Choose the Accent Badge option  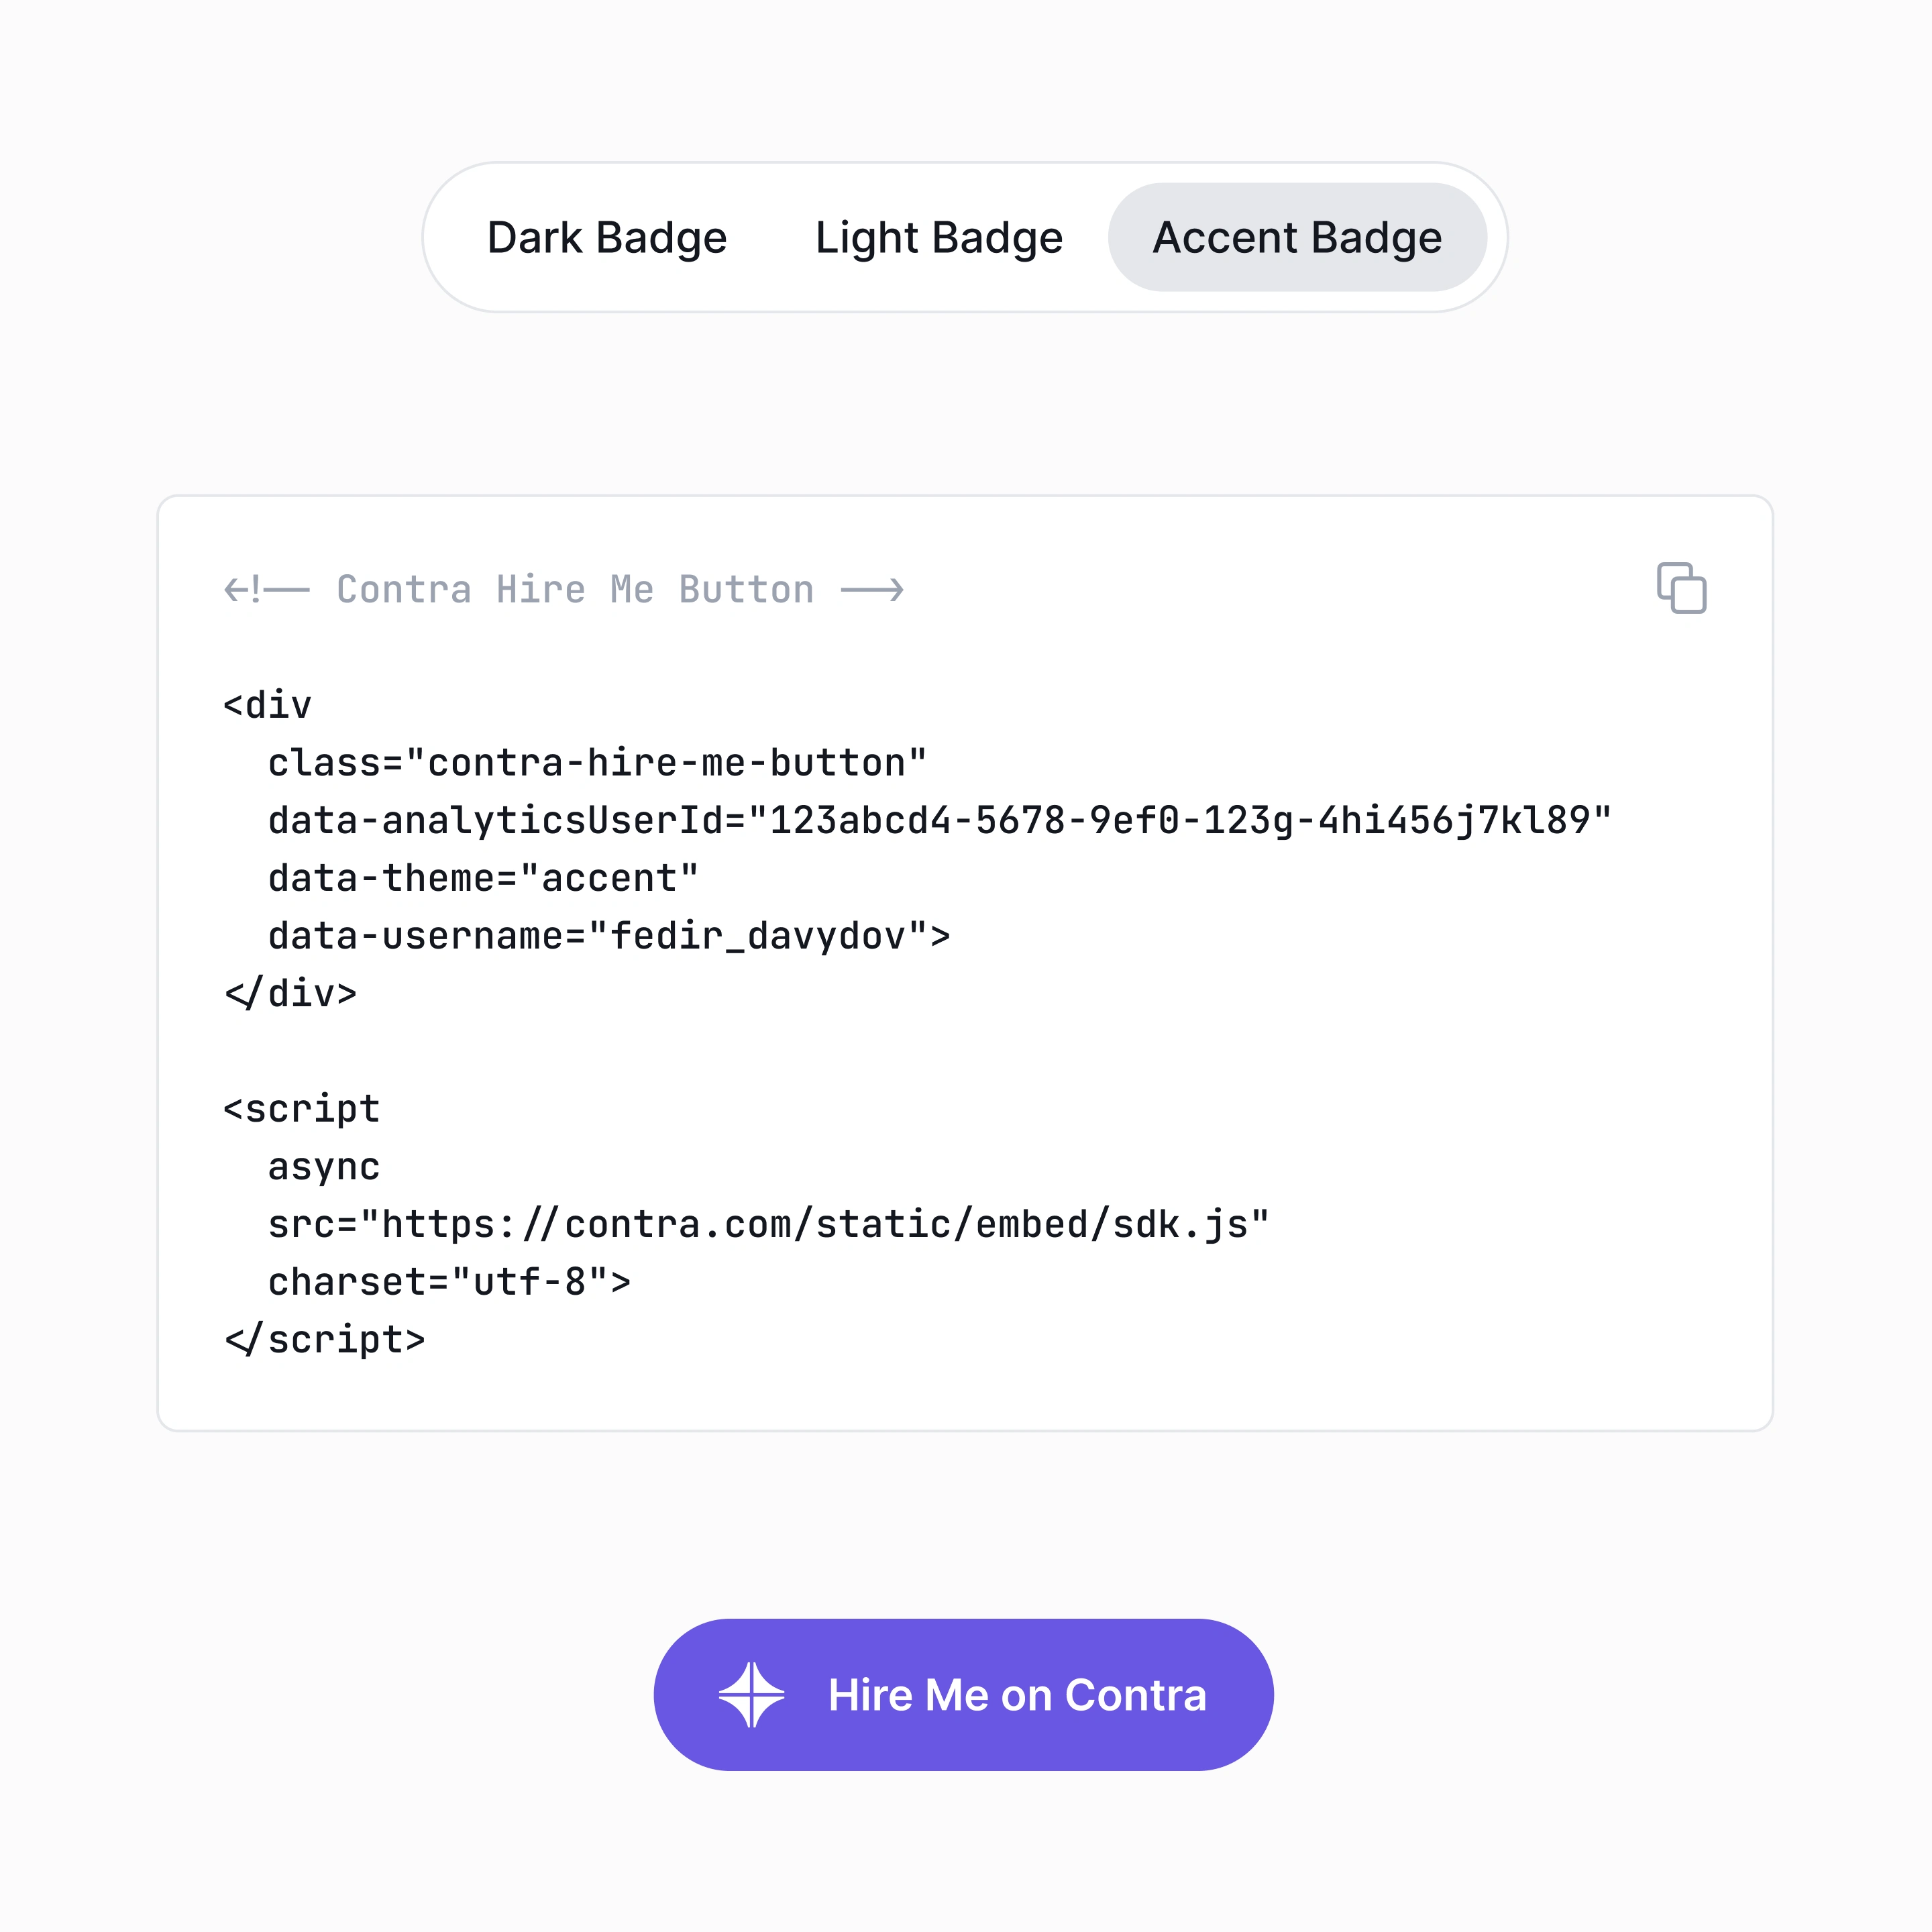point(1296,238)
